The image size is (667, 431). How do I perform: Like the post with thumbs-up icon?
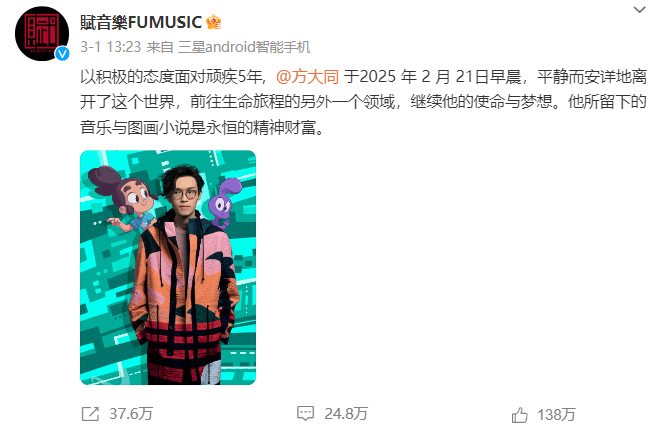[519, 415]
